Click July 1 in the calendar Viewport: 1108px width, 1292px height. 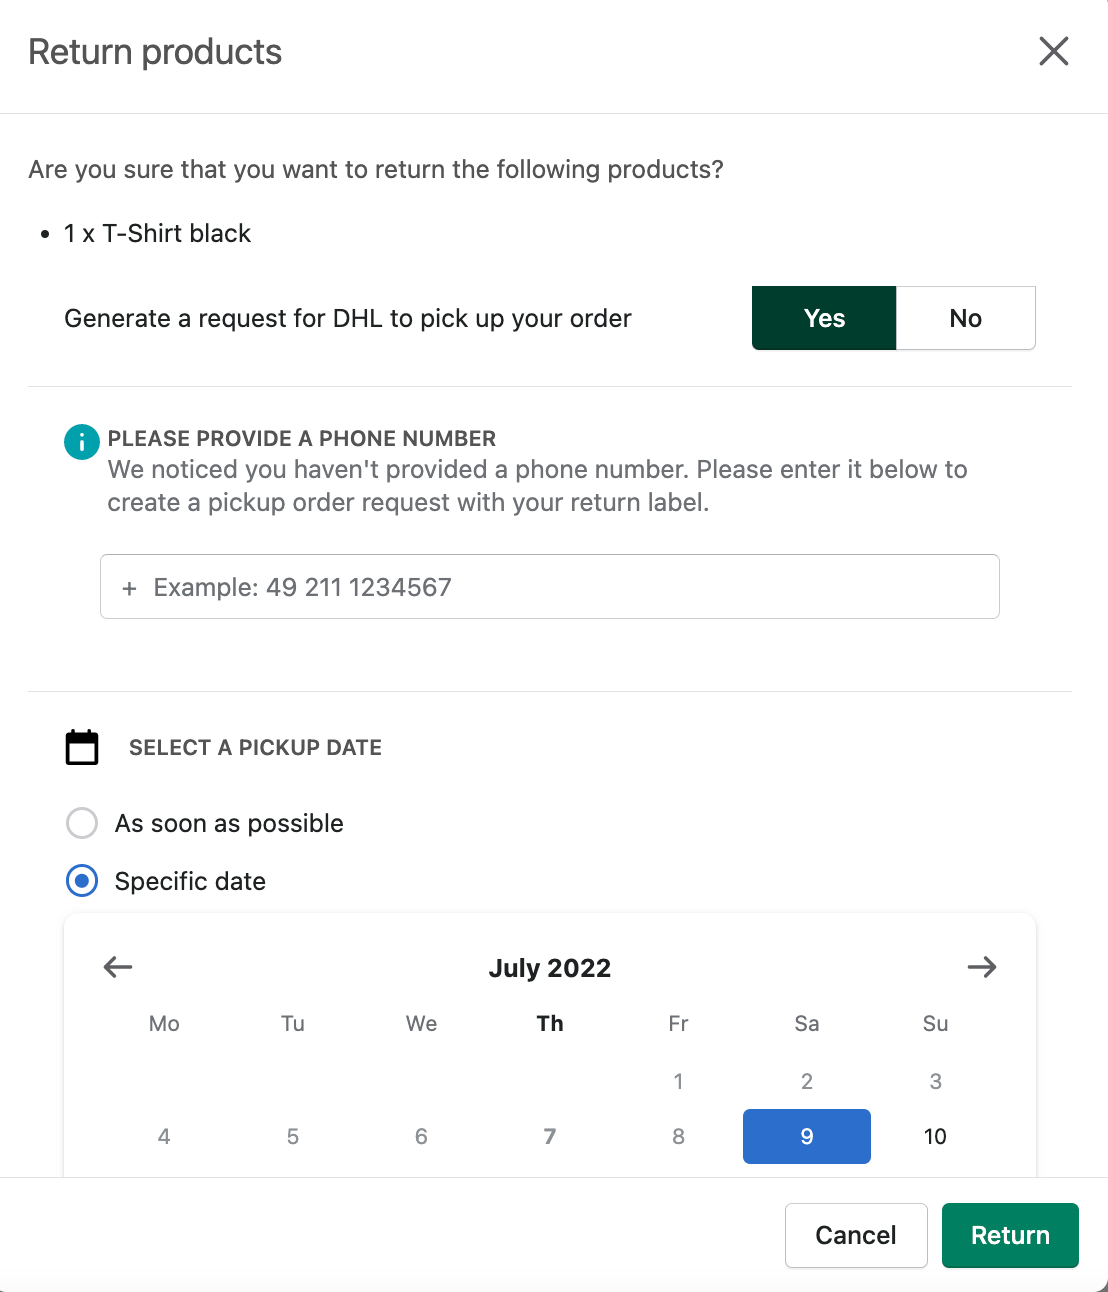678,1081
